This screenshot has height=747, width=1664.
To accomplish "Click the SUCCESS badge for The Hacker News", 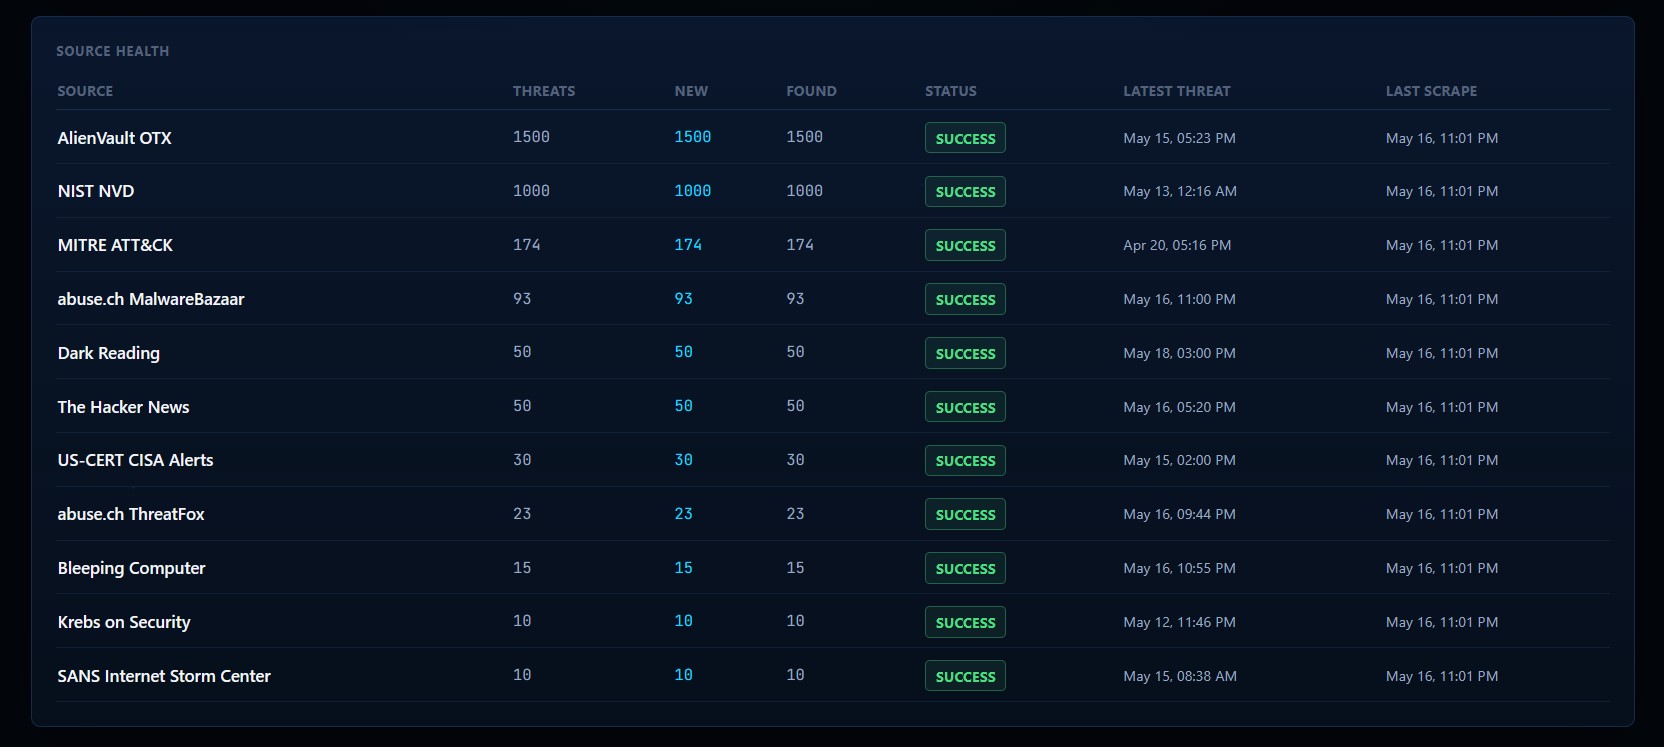I will point(965,407).
